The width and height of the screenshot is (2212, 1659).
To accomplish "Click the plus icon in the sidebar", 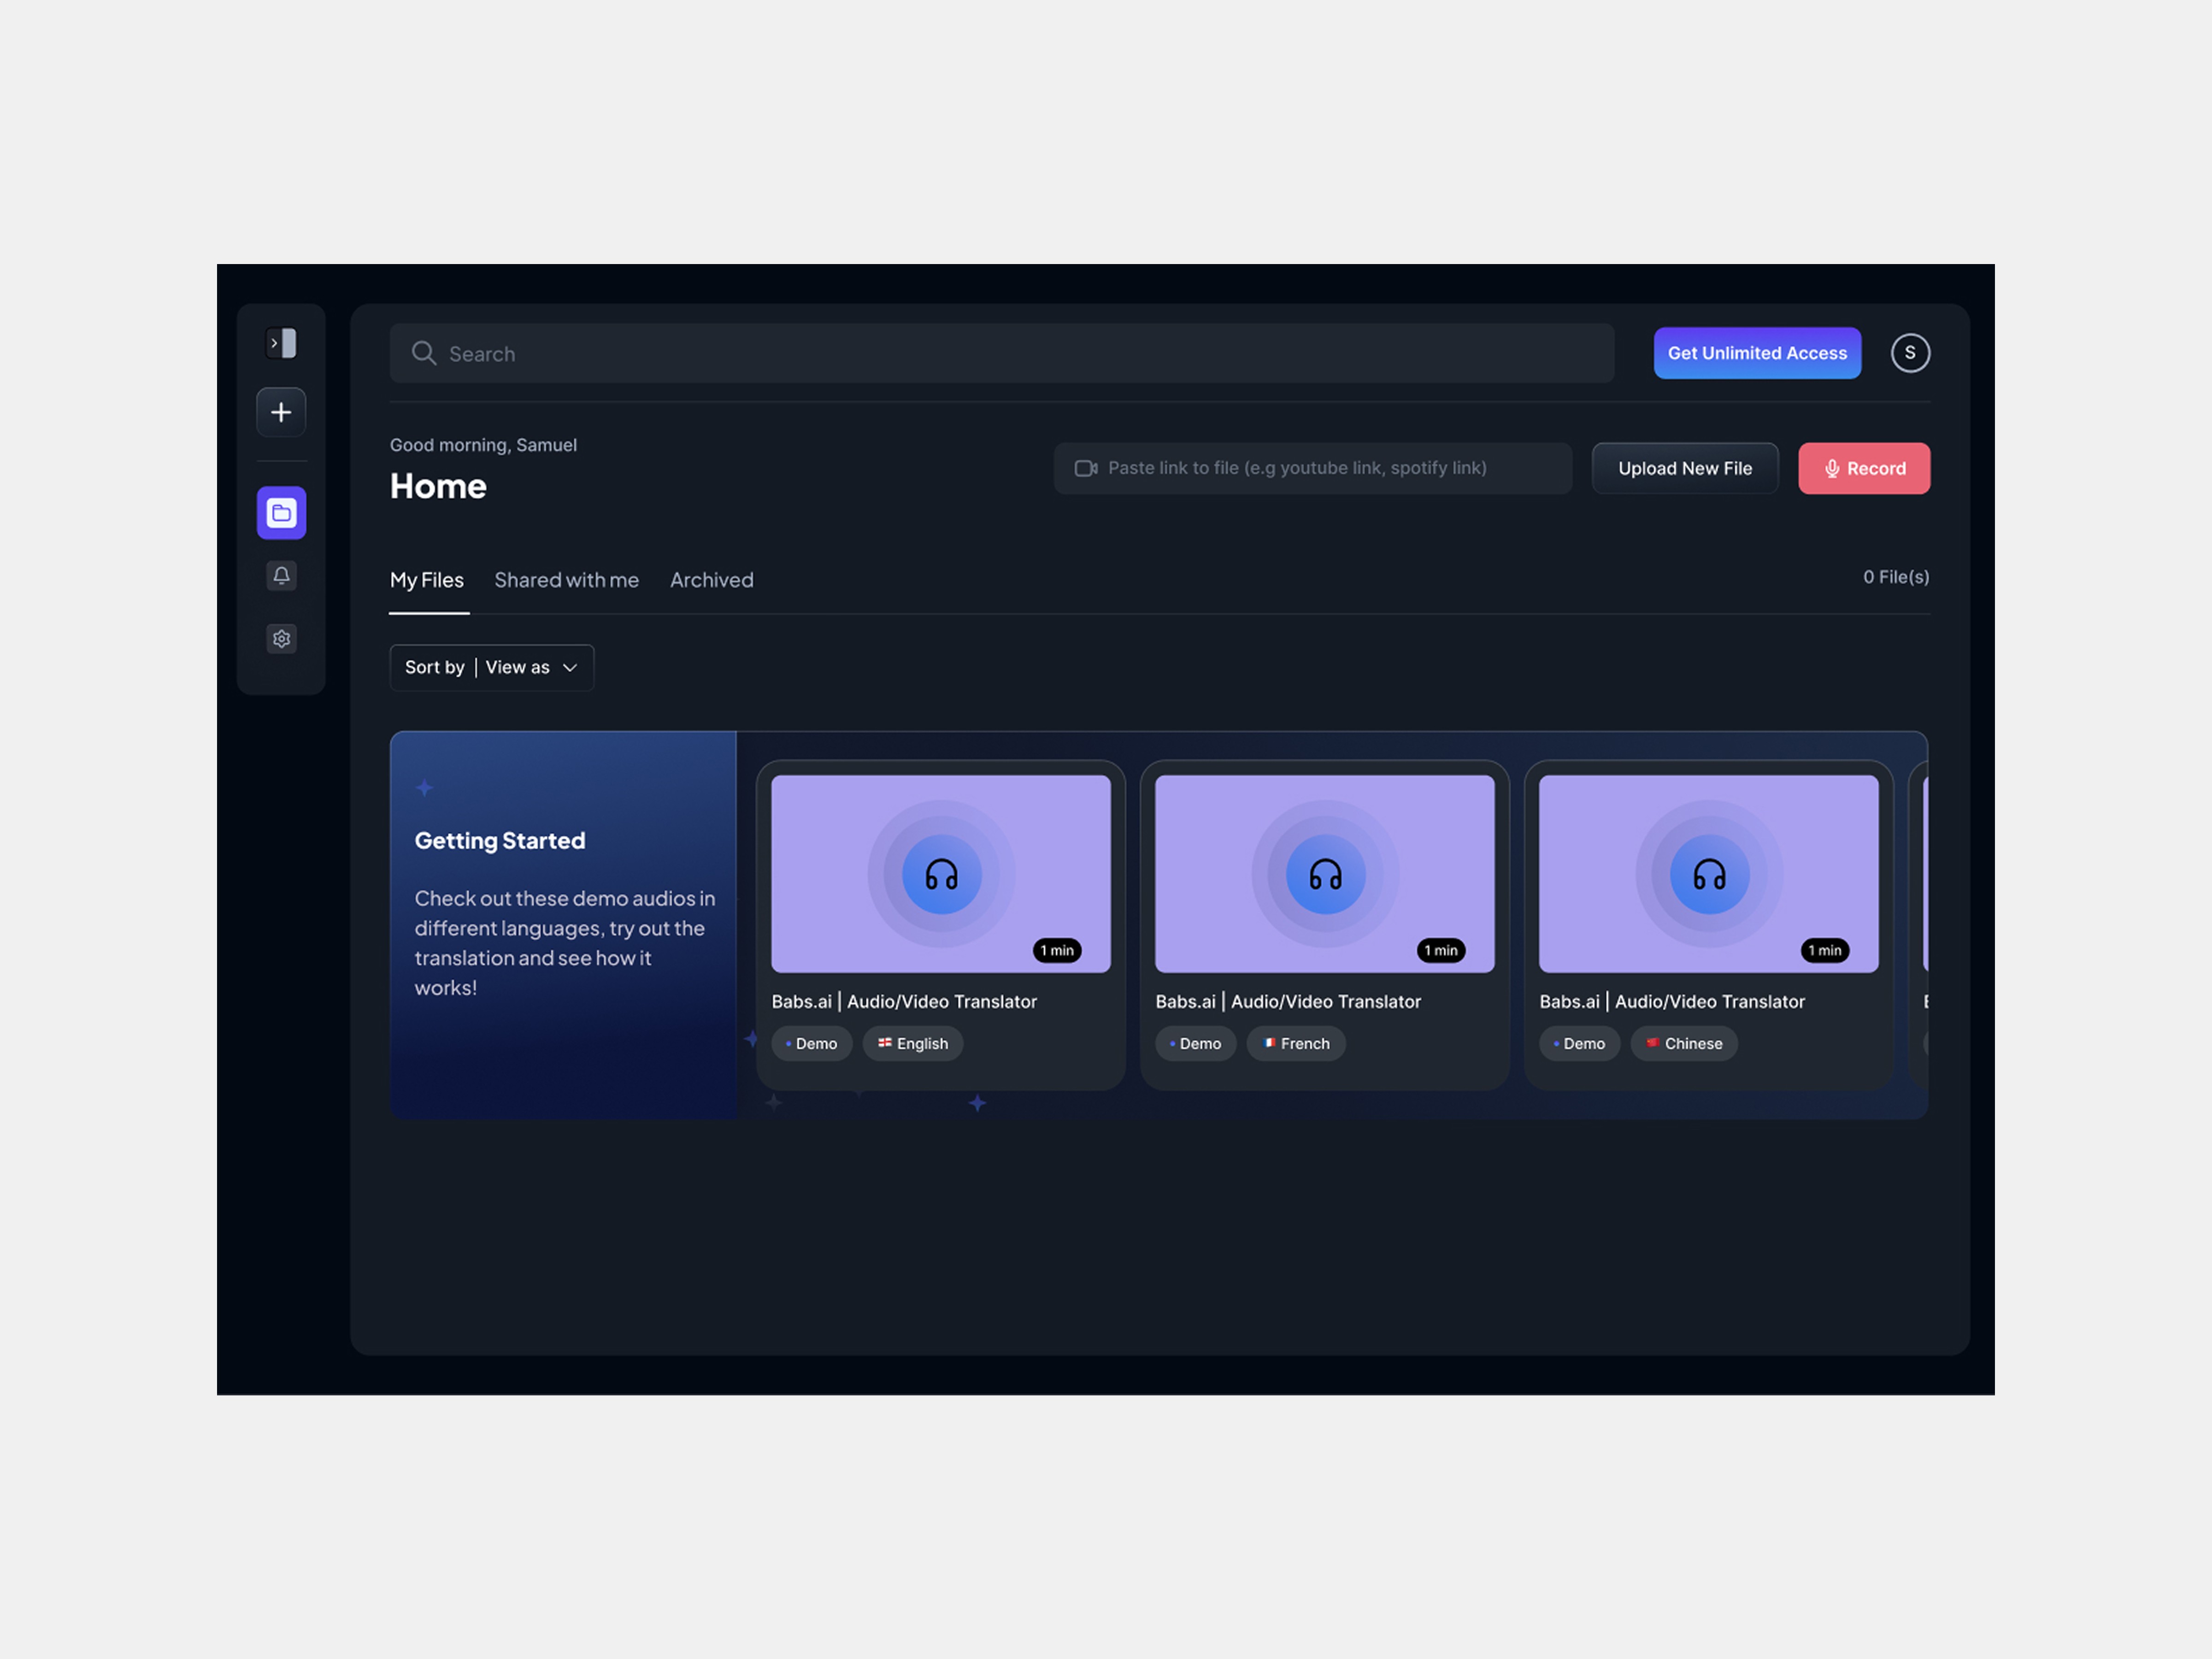I will pyautogui.click(x=281, y=412).
